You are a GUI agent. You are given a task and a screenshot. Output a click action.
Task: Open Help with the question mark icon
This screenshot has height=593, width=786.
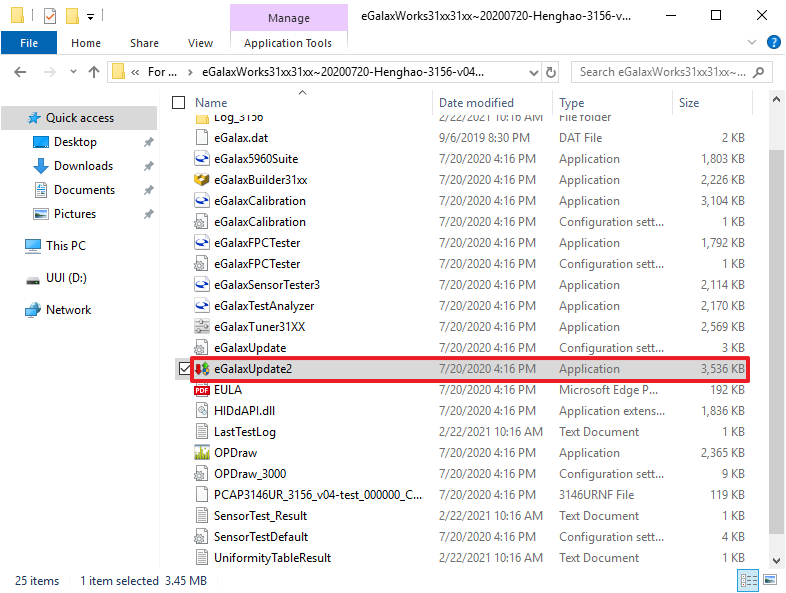(772, 43)
